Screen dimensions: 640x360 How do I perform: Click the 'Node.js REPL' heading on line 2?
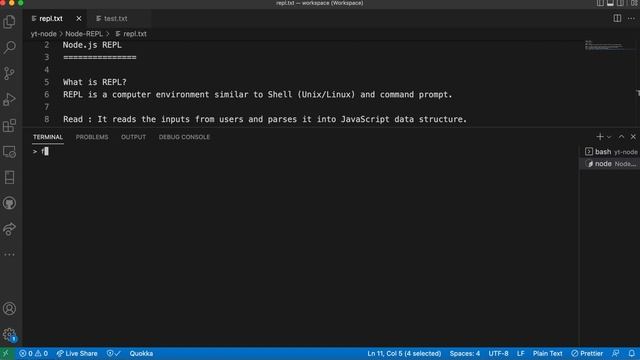92,45
